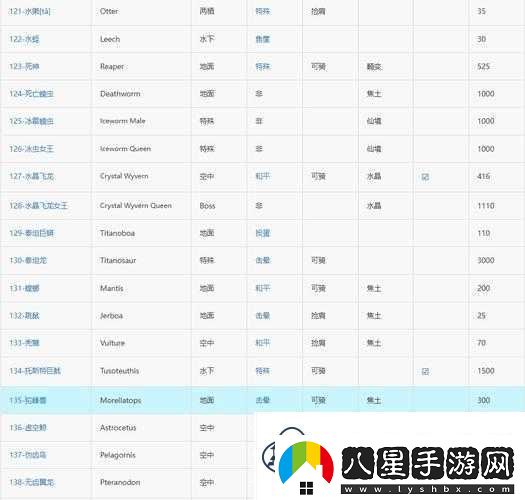Click the value 3000 in Titanosaur row
This screenshot has height=500, width=525.
click(485, 260)
